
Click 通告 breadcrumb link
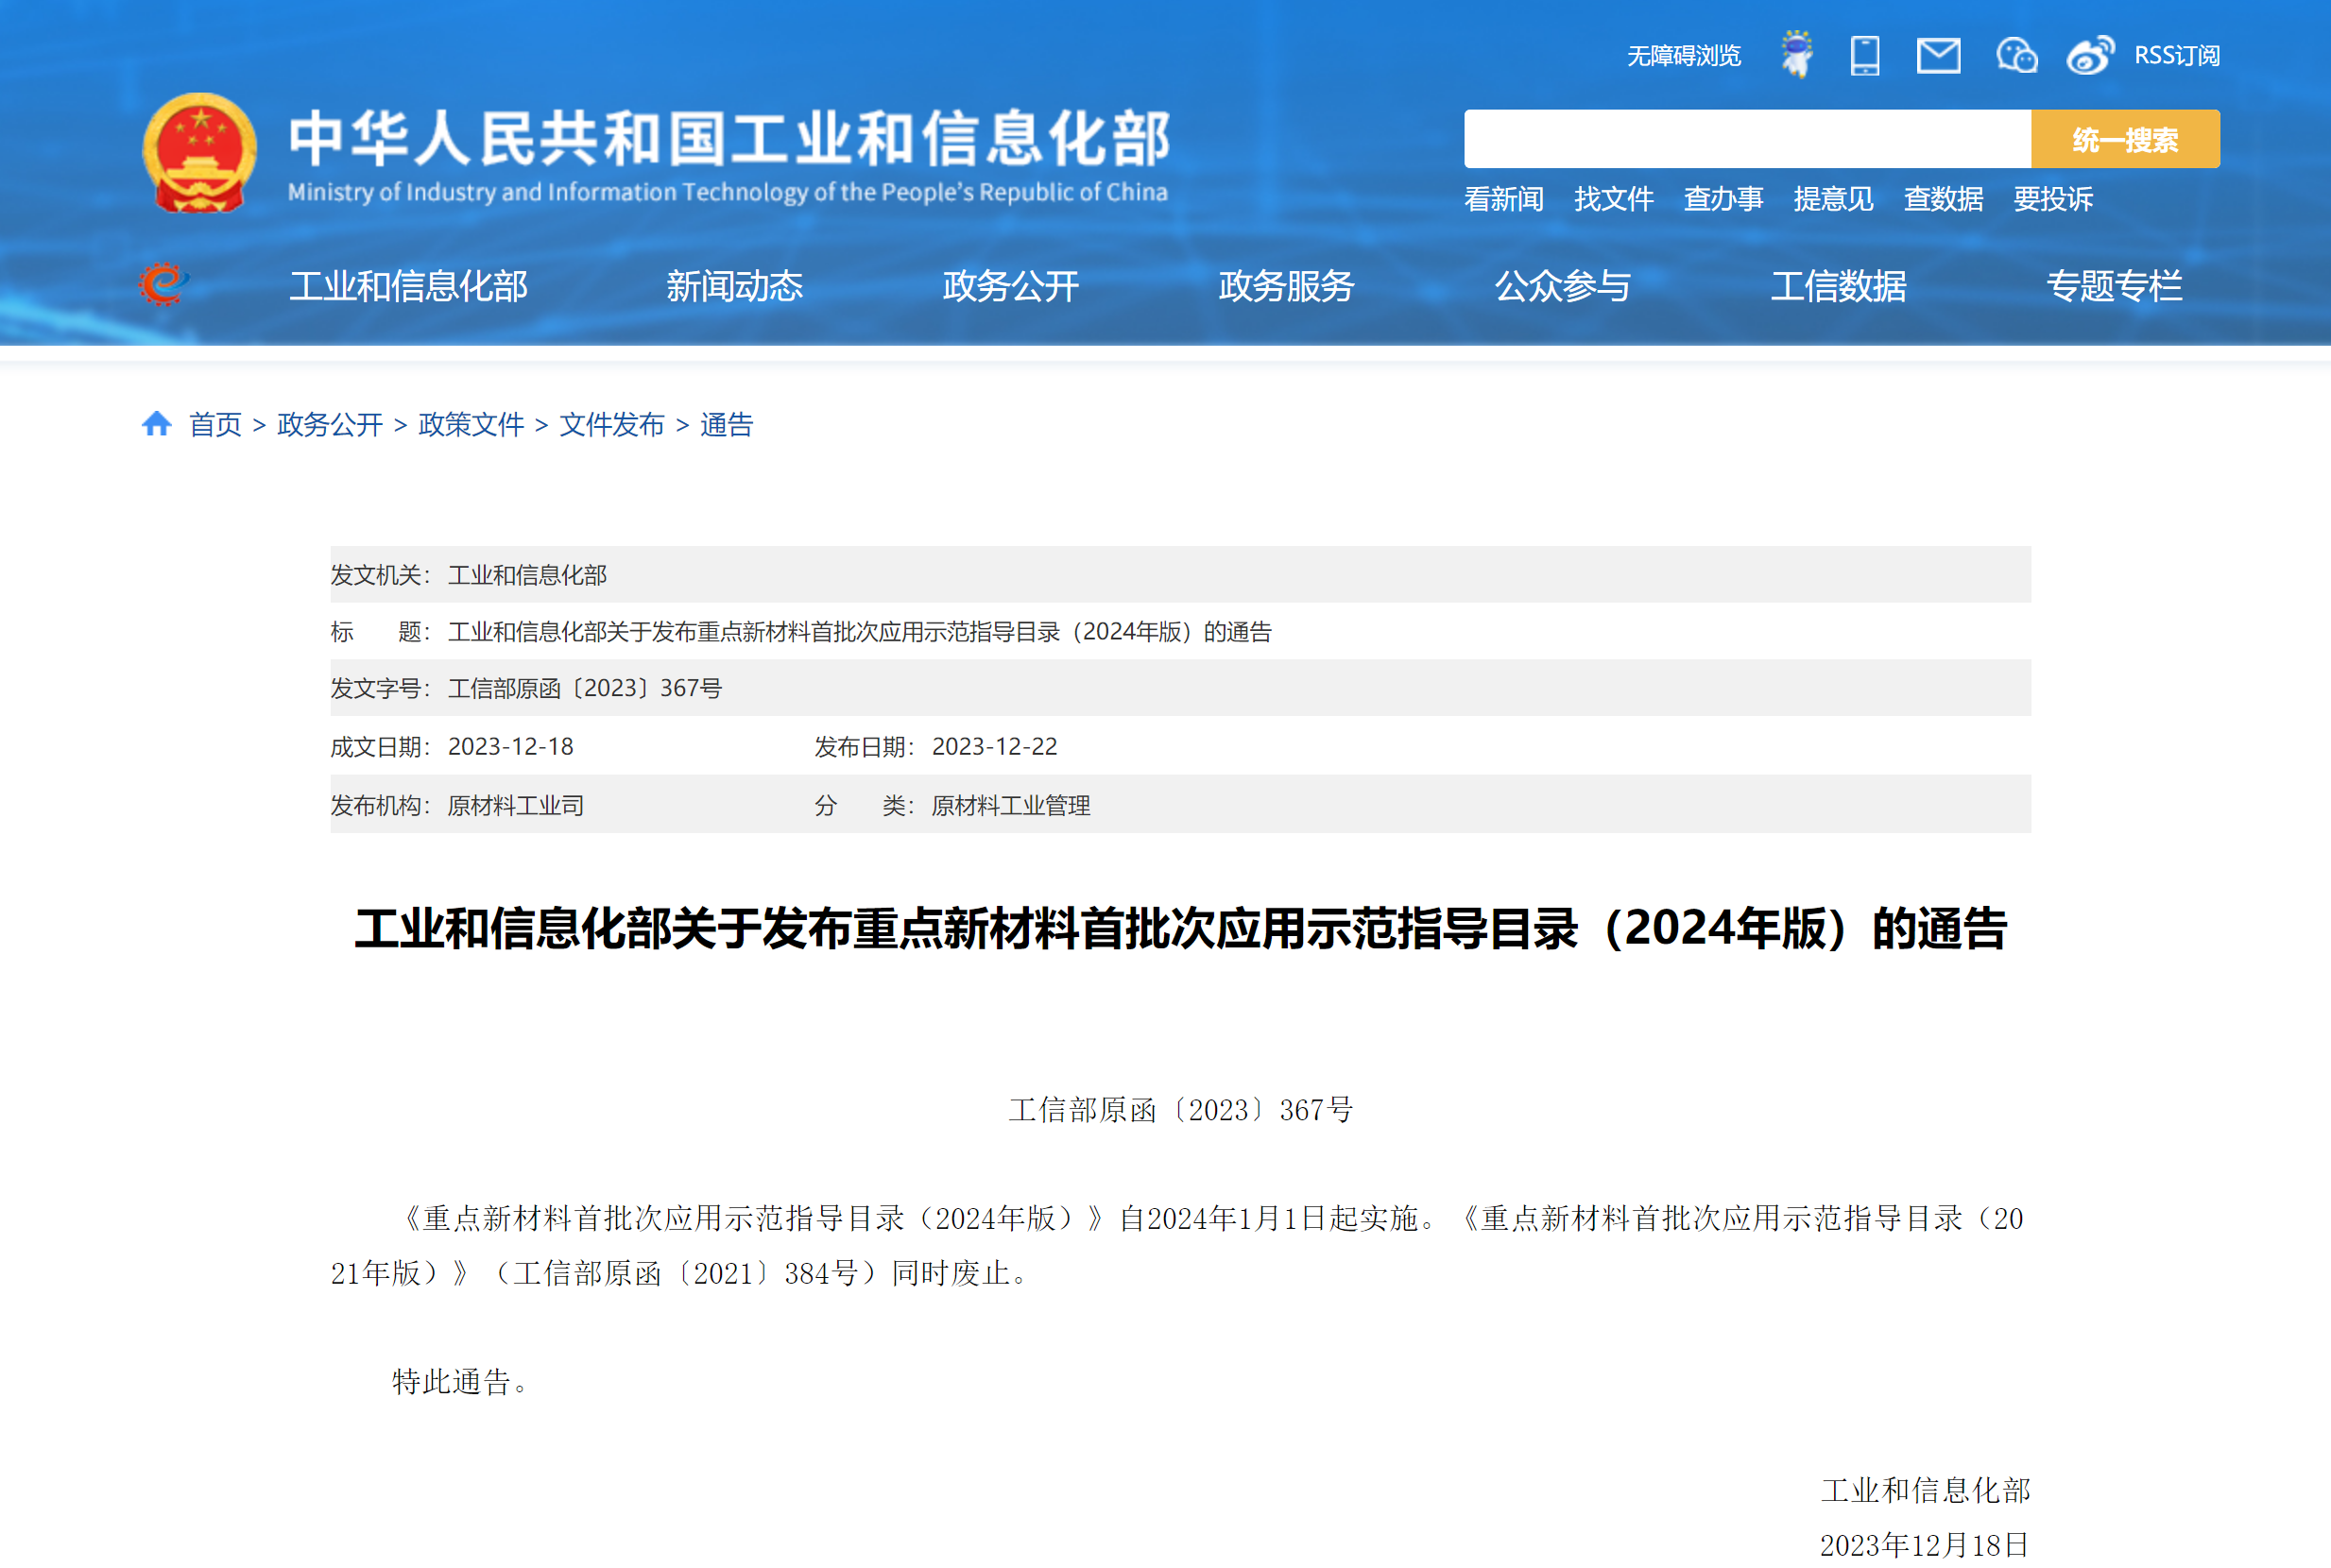point(726,425)
